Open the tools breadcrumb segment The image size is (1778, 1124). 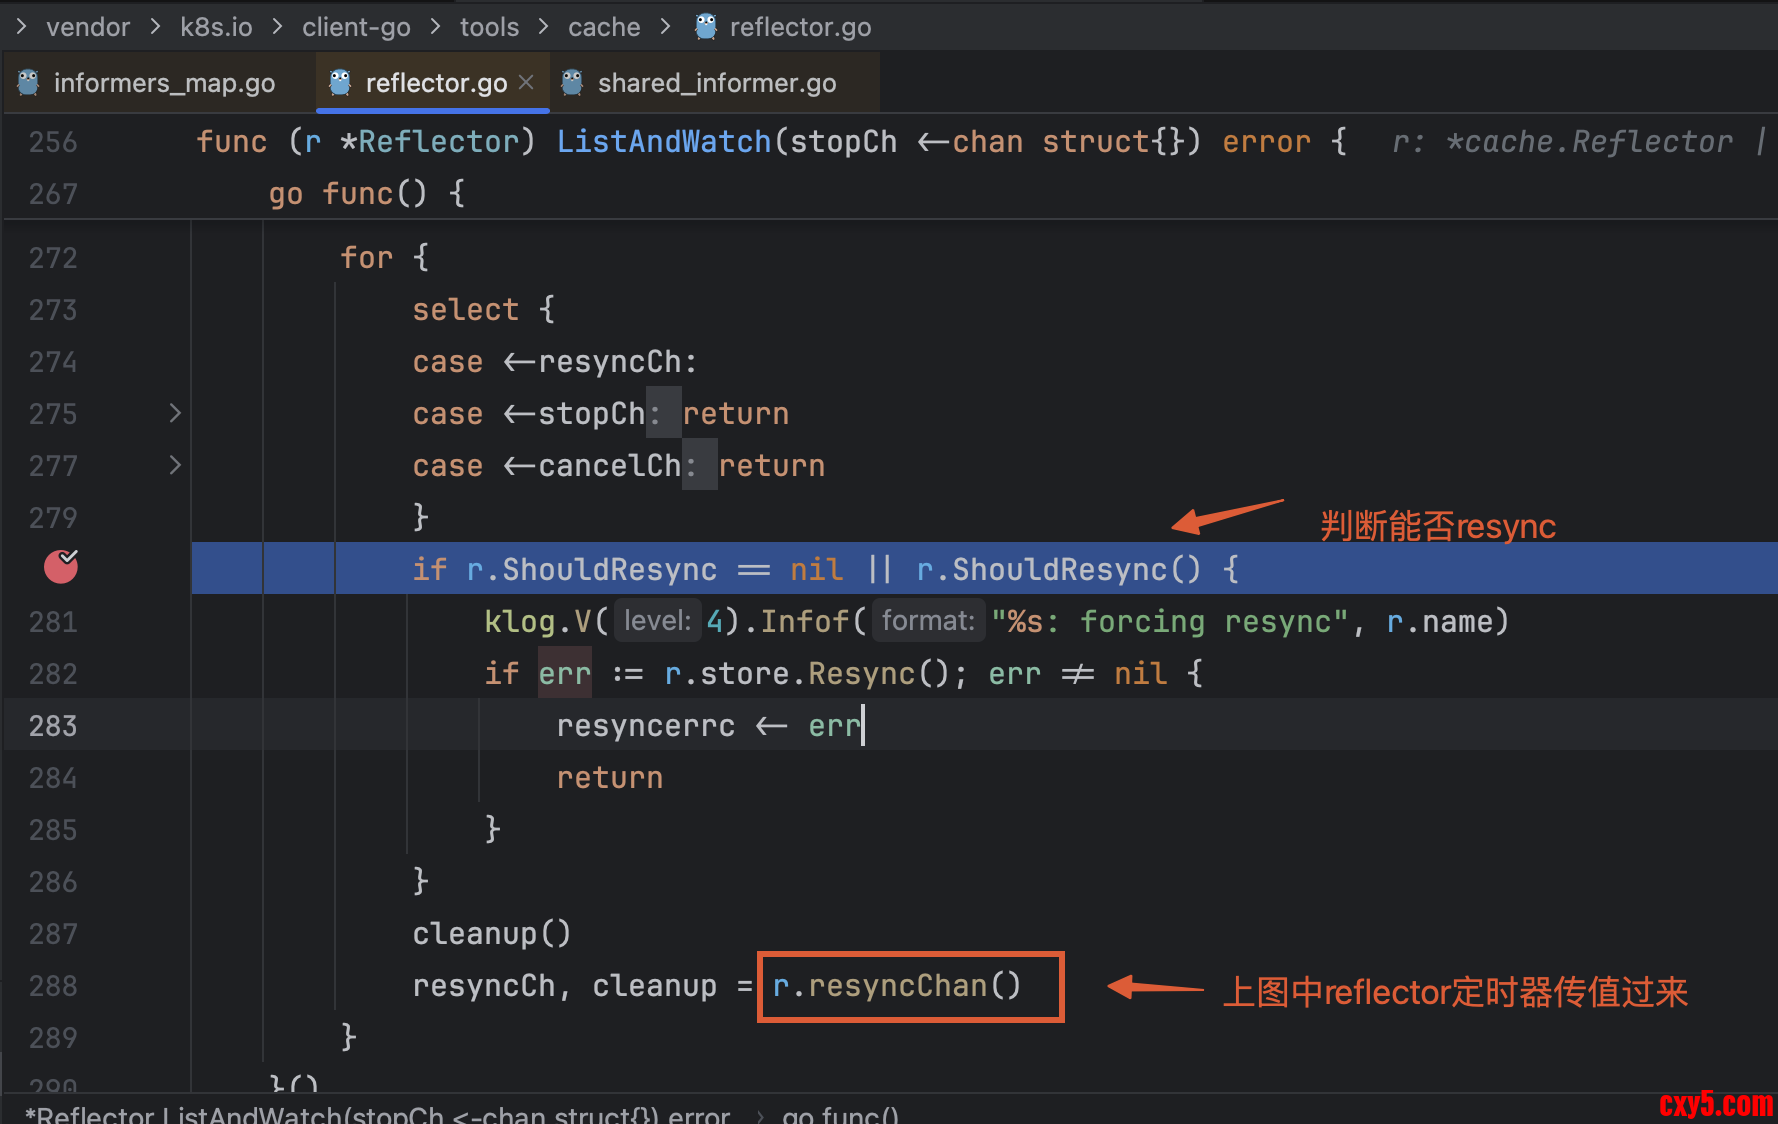(x=489, y=27)
